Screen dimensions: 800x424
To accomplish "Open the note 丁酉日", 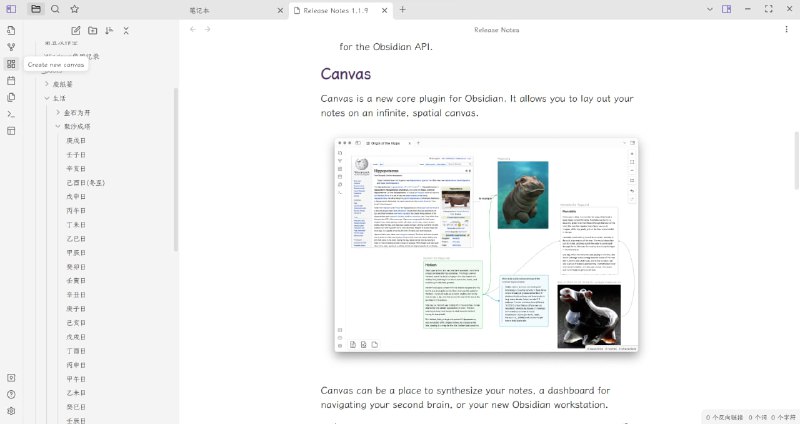I will tap(76, 351).
